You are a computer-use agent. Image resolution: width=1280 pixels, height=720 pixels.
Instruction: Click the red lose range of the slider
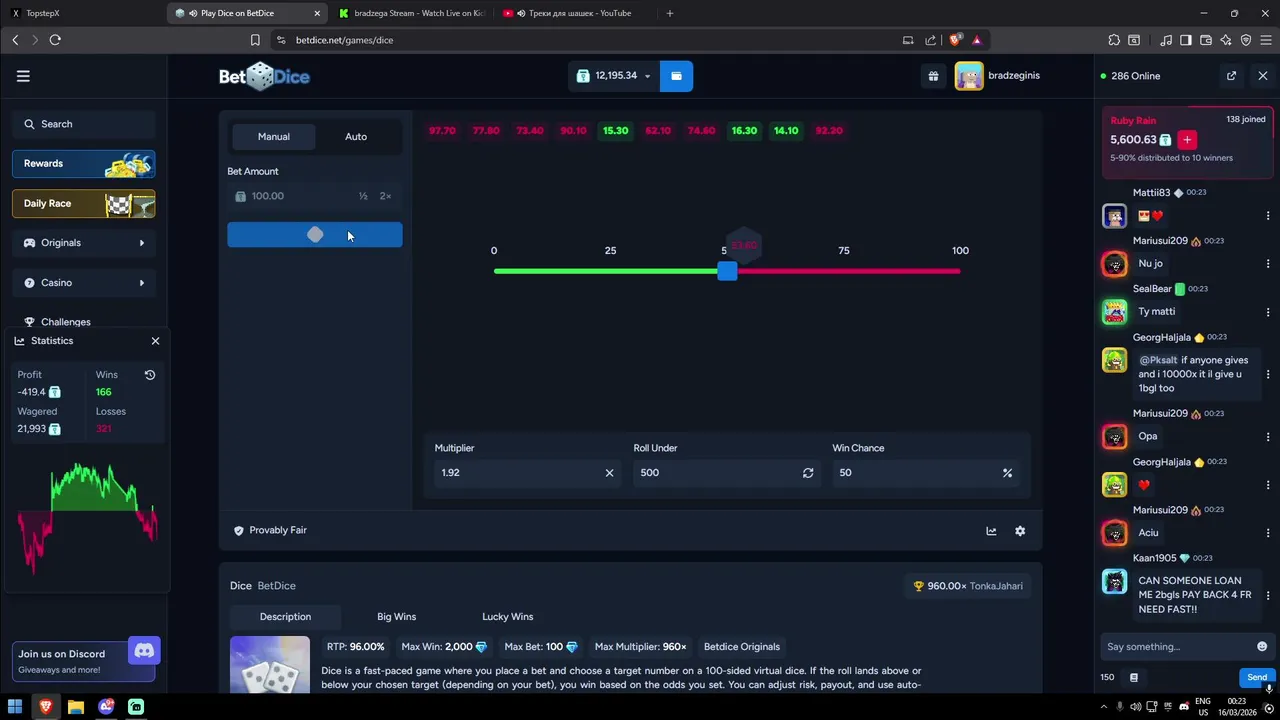tap(849, 271)
